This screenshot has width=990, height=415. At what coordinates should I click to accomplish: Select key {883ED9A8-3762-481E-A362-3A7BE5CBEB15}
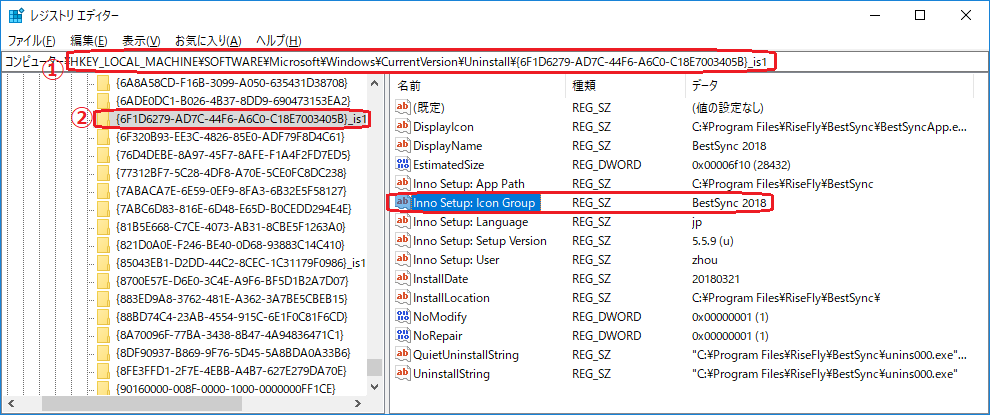tap(231, 298)
